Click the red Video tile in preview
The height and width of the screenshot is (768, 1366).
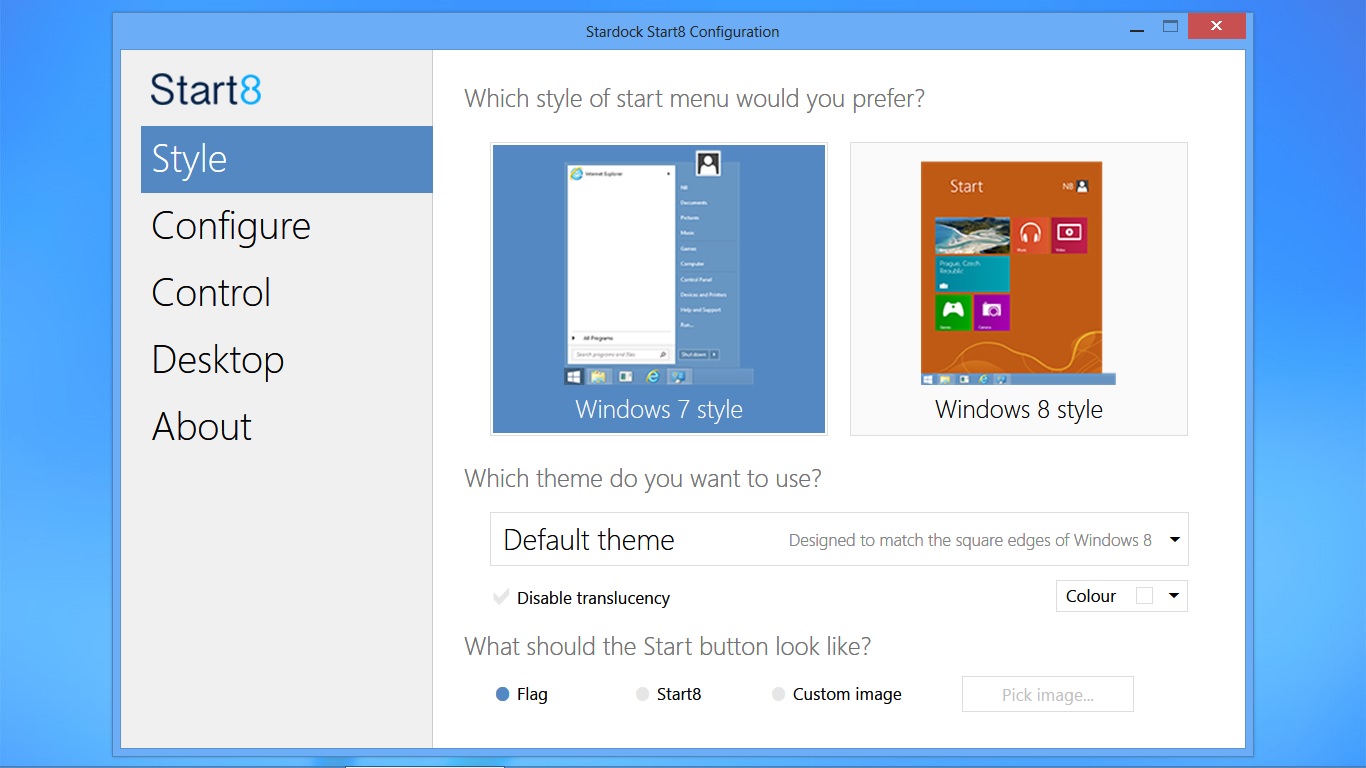point(1069,235)
